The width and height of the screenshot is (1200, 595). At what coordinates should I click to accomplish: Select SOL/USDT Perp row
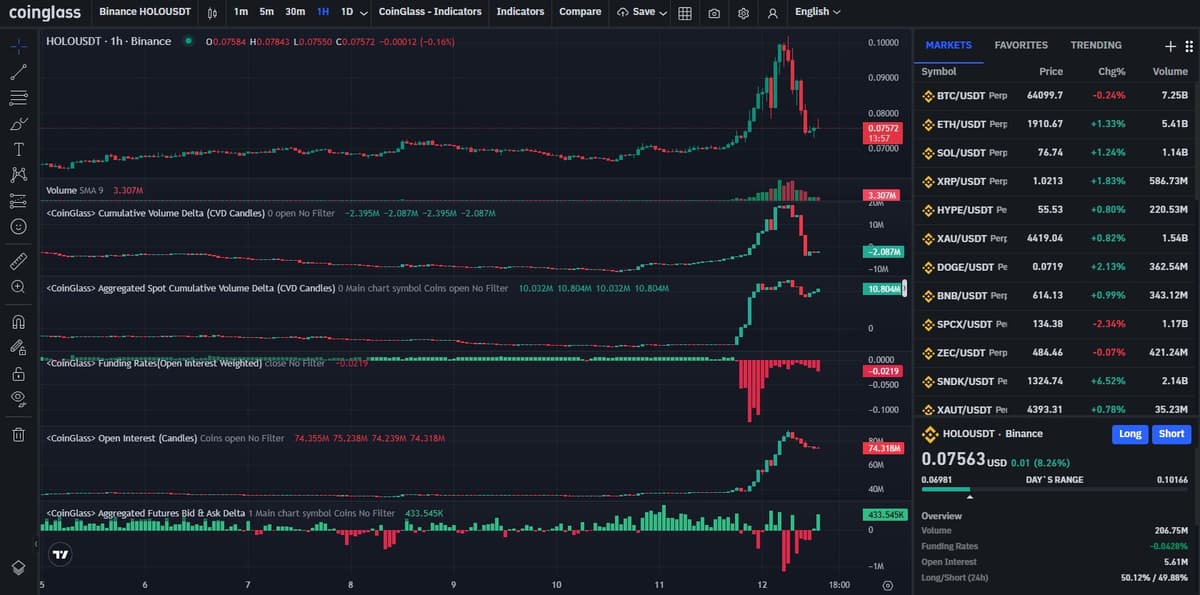click(1055, 153)
